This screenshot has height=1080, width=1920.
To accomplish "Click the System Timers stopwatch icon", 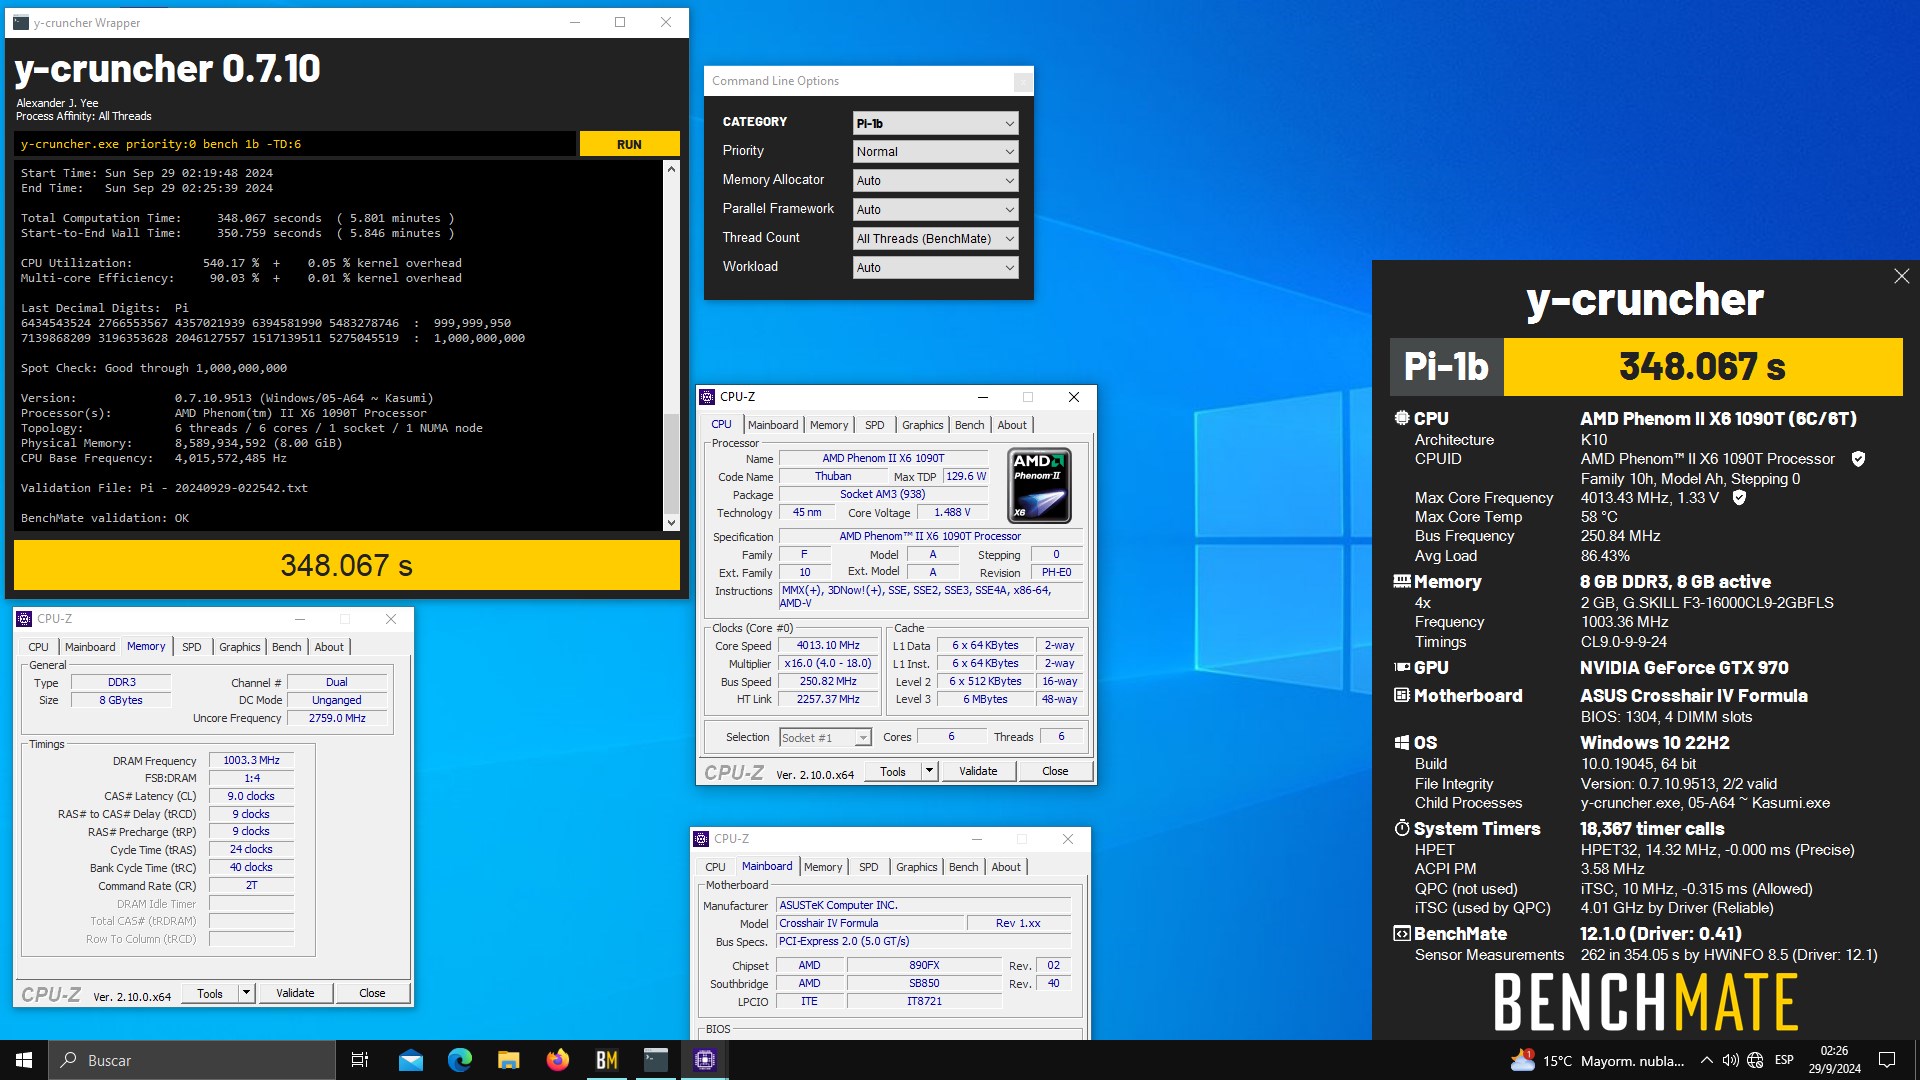I will (1401, 828).
